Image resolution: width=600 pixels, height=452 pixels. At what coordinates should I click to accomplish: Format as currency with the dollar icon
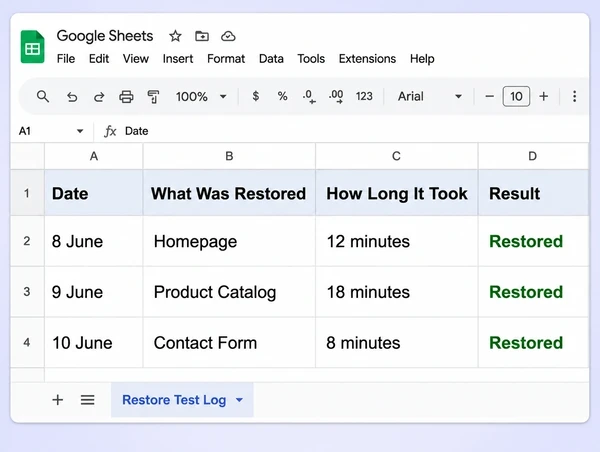pos(256,96)
